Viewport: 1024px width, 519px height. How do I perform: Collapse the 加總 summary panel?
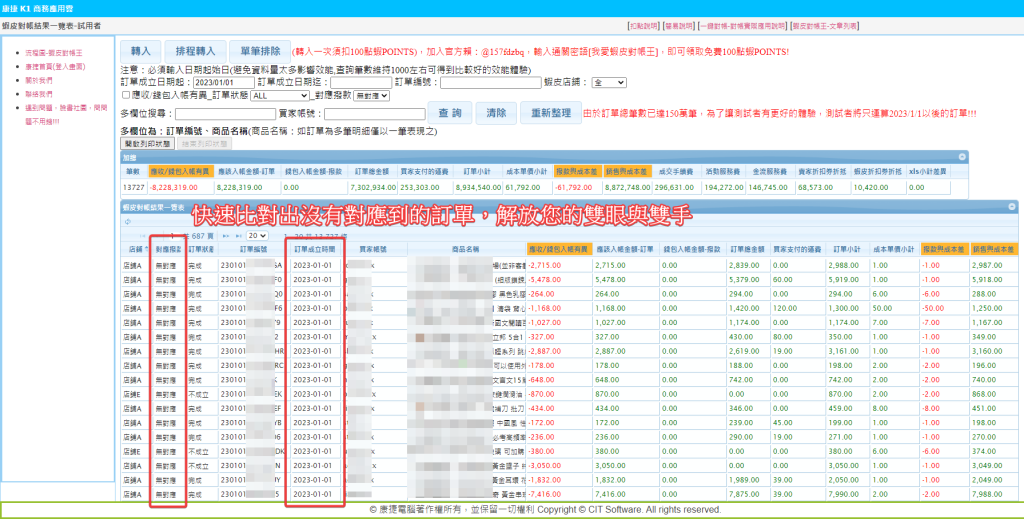(x=963, y=157)
